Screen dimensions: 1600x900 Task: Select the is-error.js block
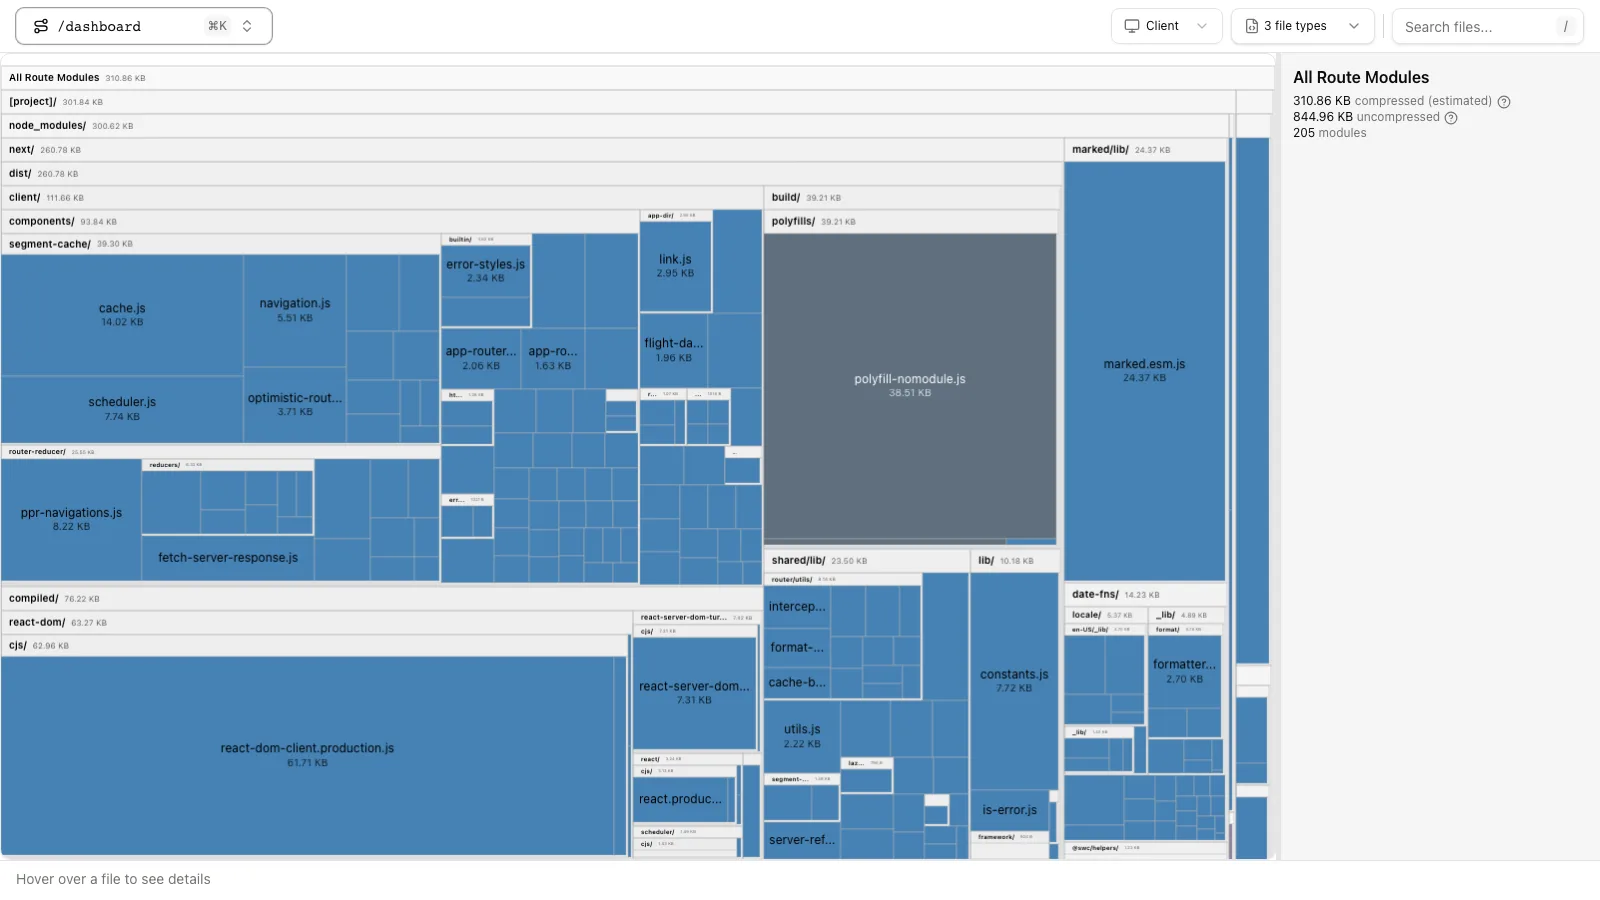tap(1010, 810)
